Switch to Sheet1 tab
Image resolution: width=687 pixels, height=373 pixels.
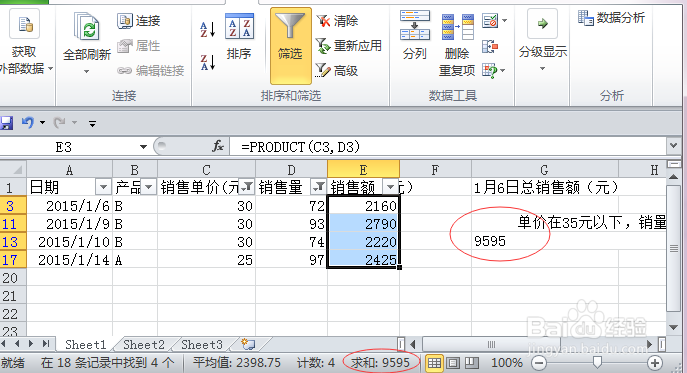85,345
